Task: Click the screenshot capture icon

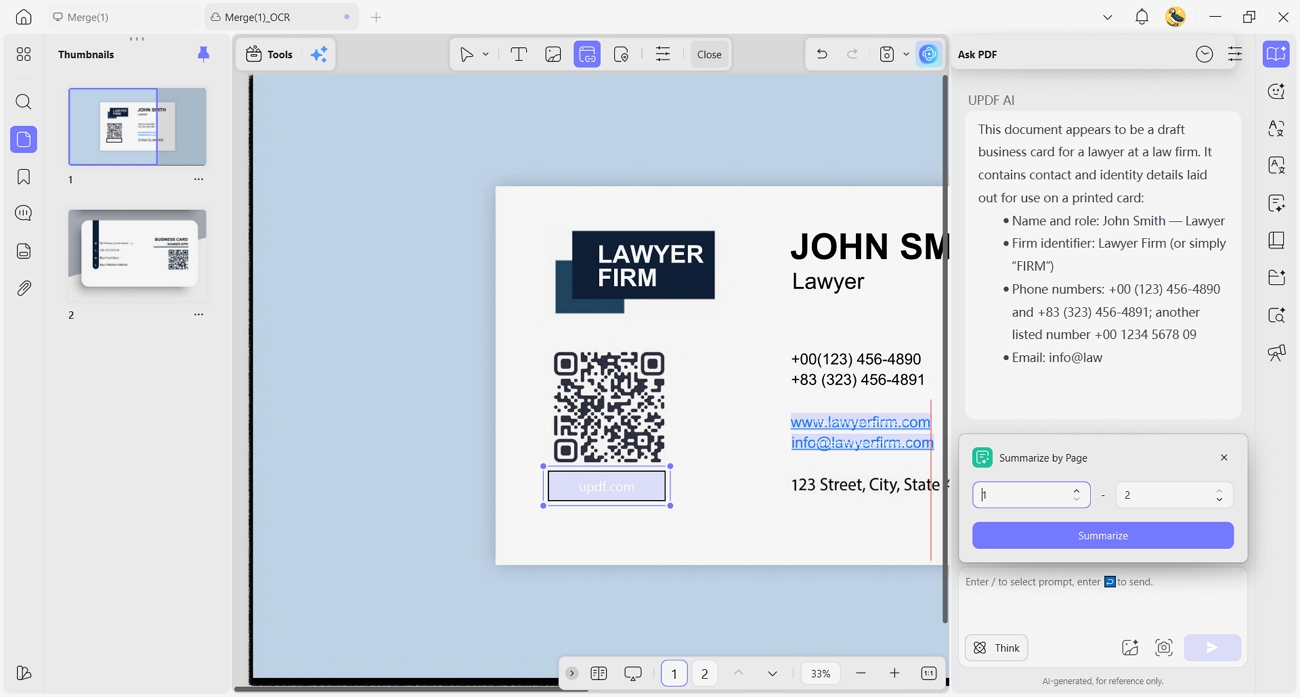Action: (x=1164, y=648)
